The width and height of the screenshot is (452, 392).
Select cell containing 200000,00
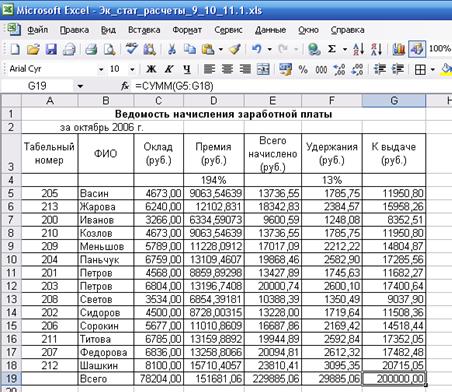394,379
